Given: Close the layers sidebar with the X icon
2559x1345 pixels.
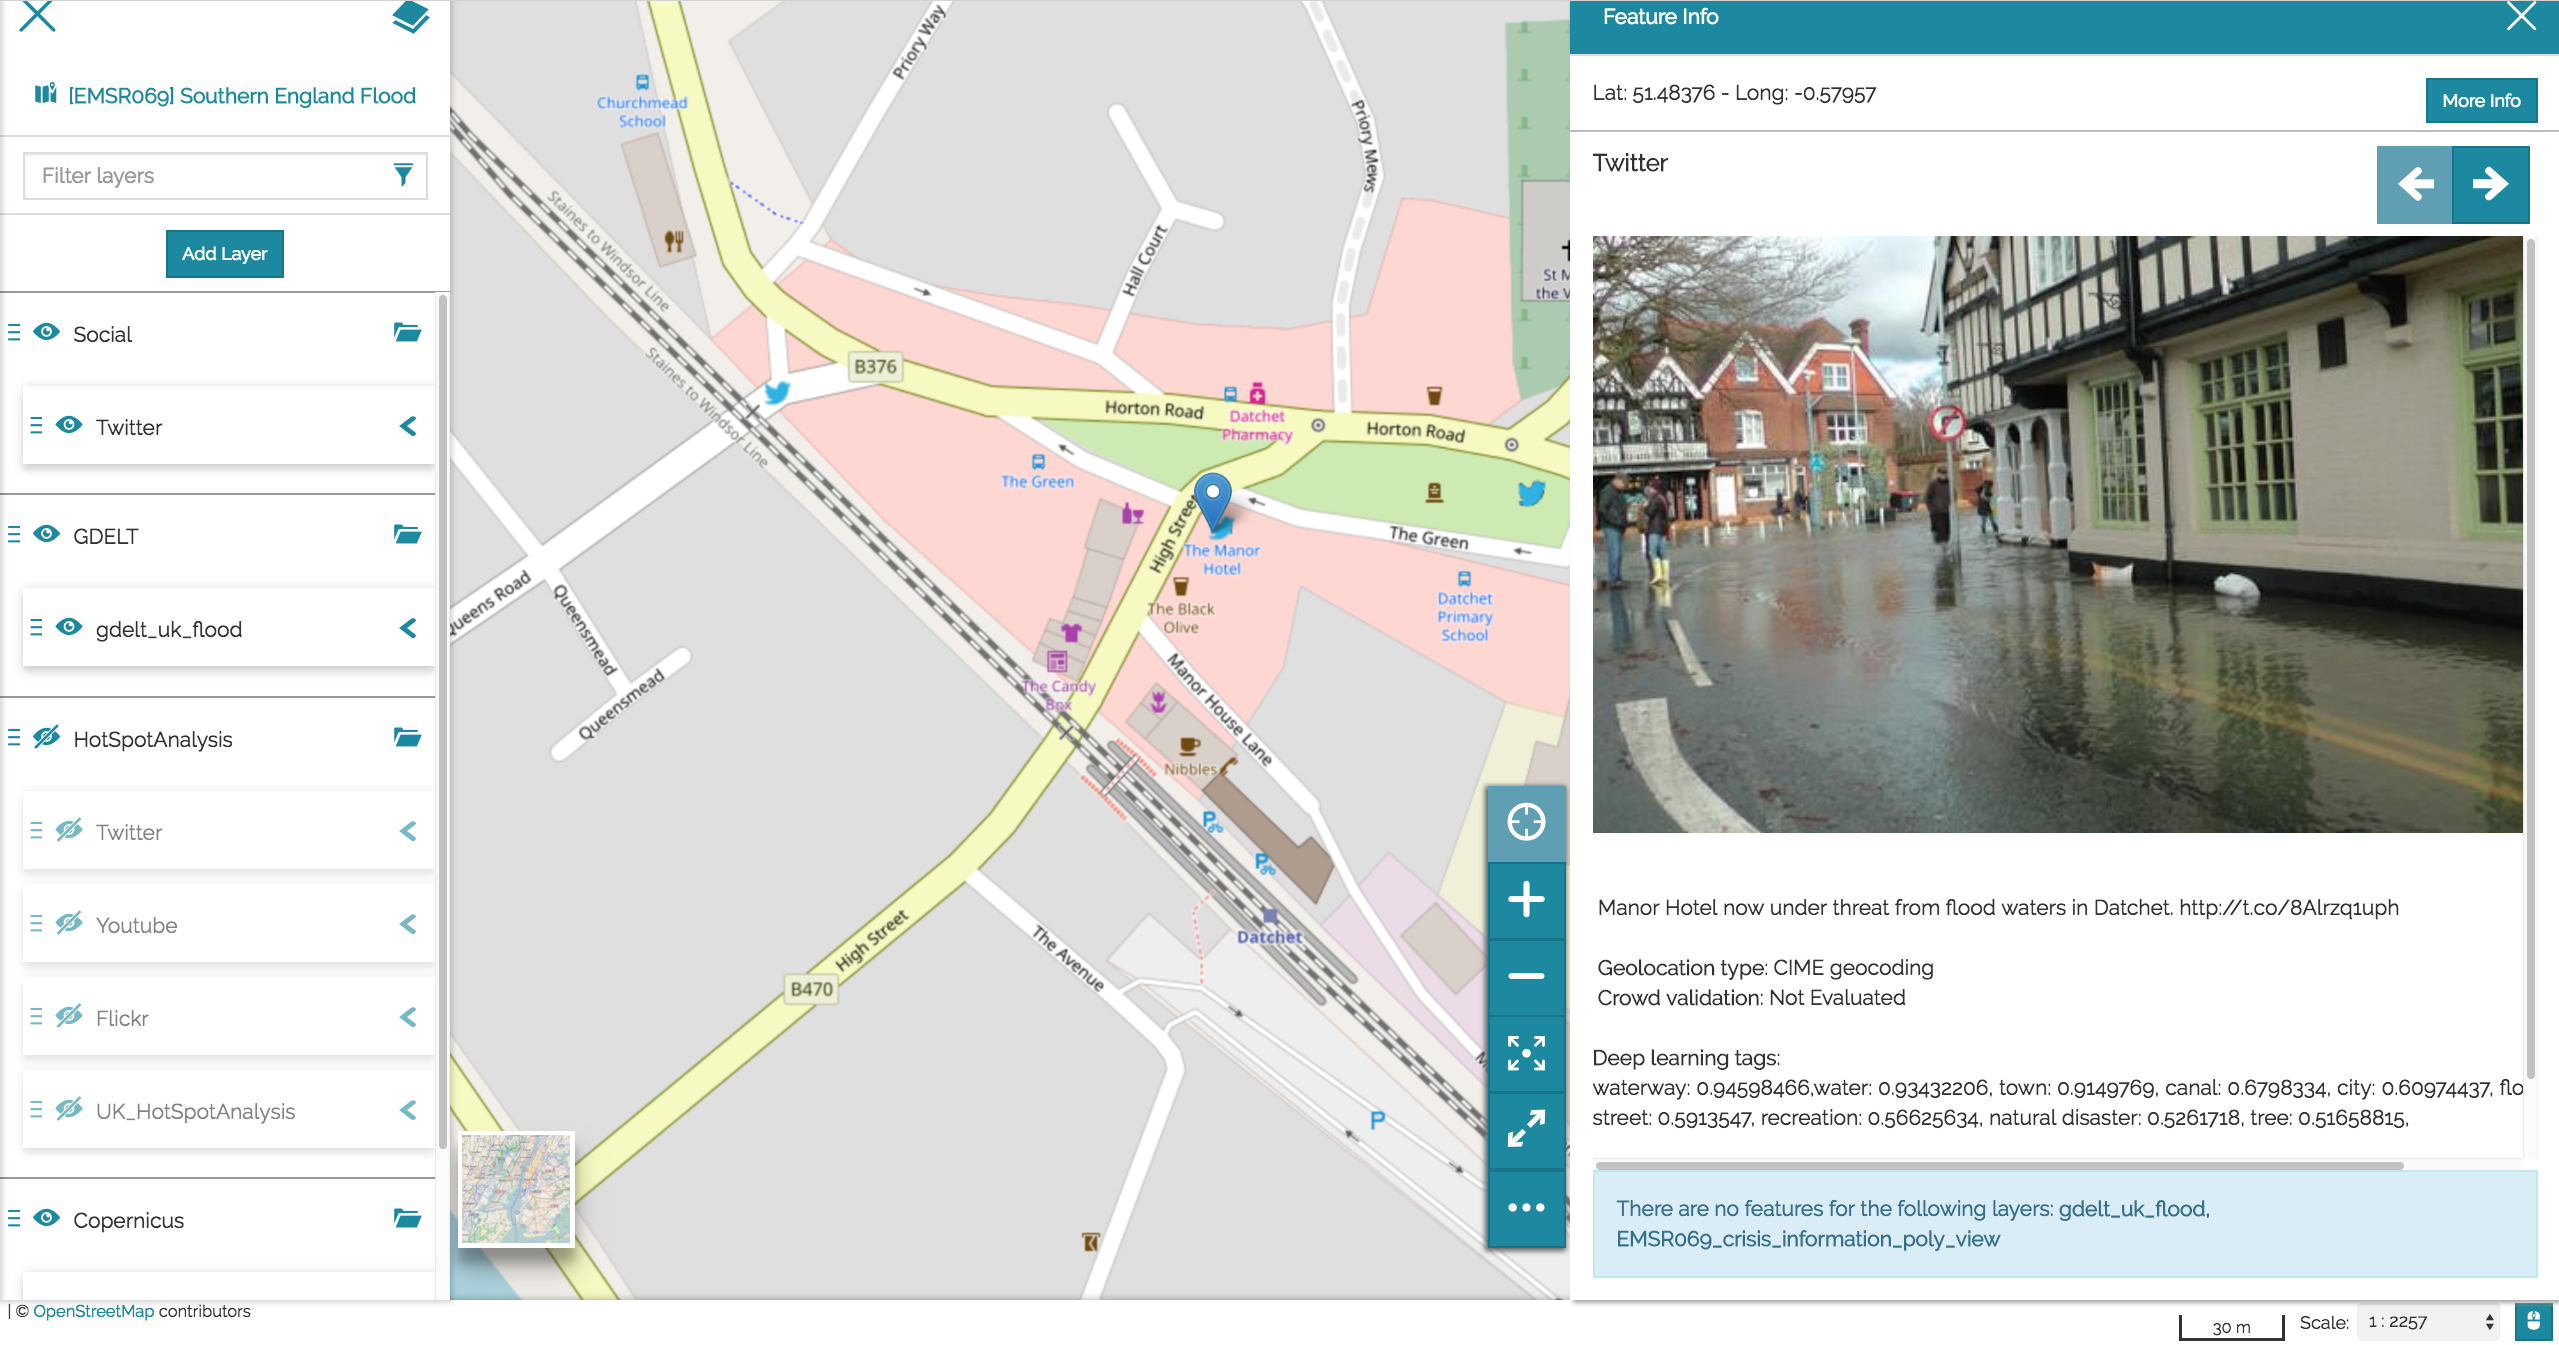Looking at the screenshot, I should (37, 15).
